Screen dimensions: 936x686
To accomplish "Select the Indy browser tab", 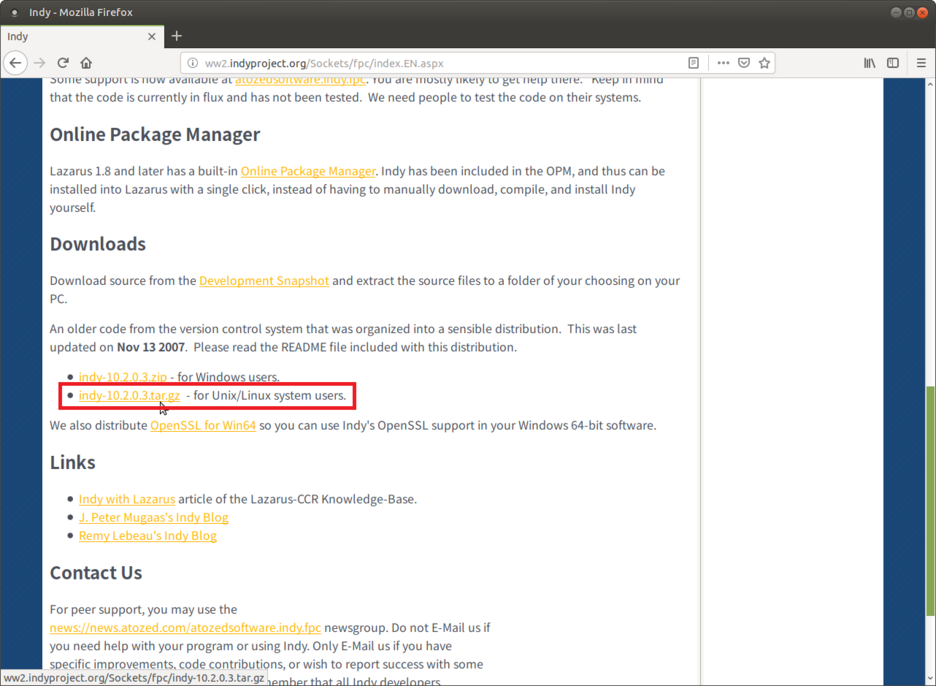I will click(x=82, y=36).
